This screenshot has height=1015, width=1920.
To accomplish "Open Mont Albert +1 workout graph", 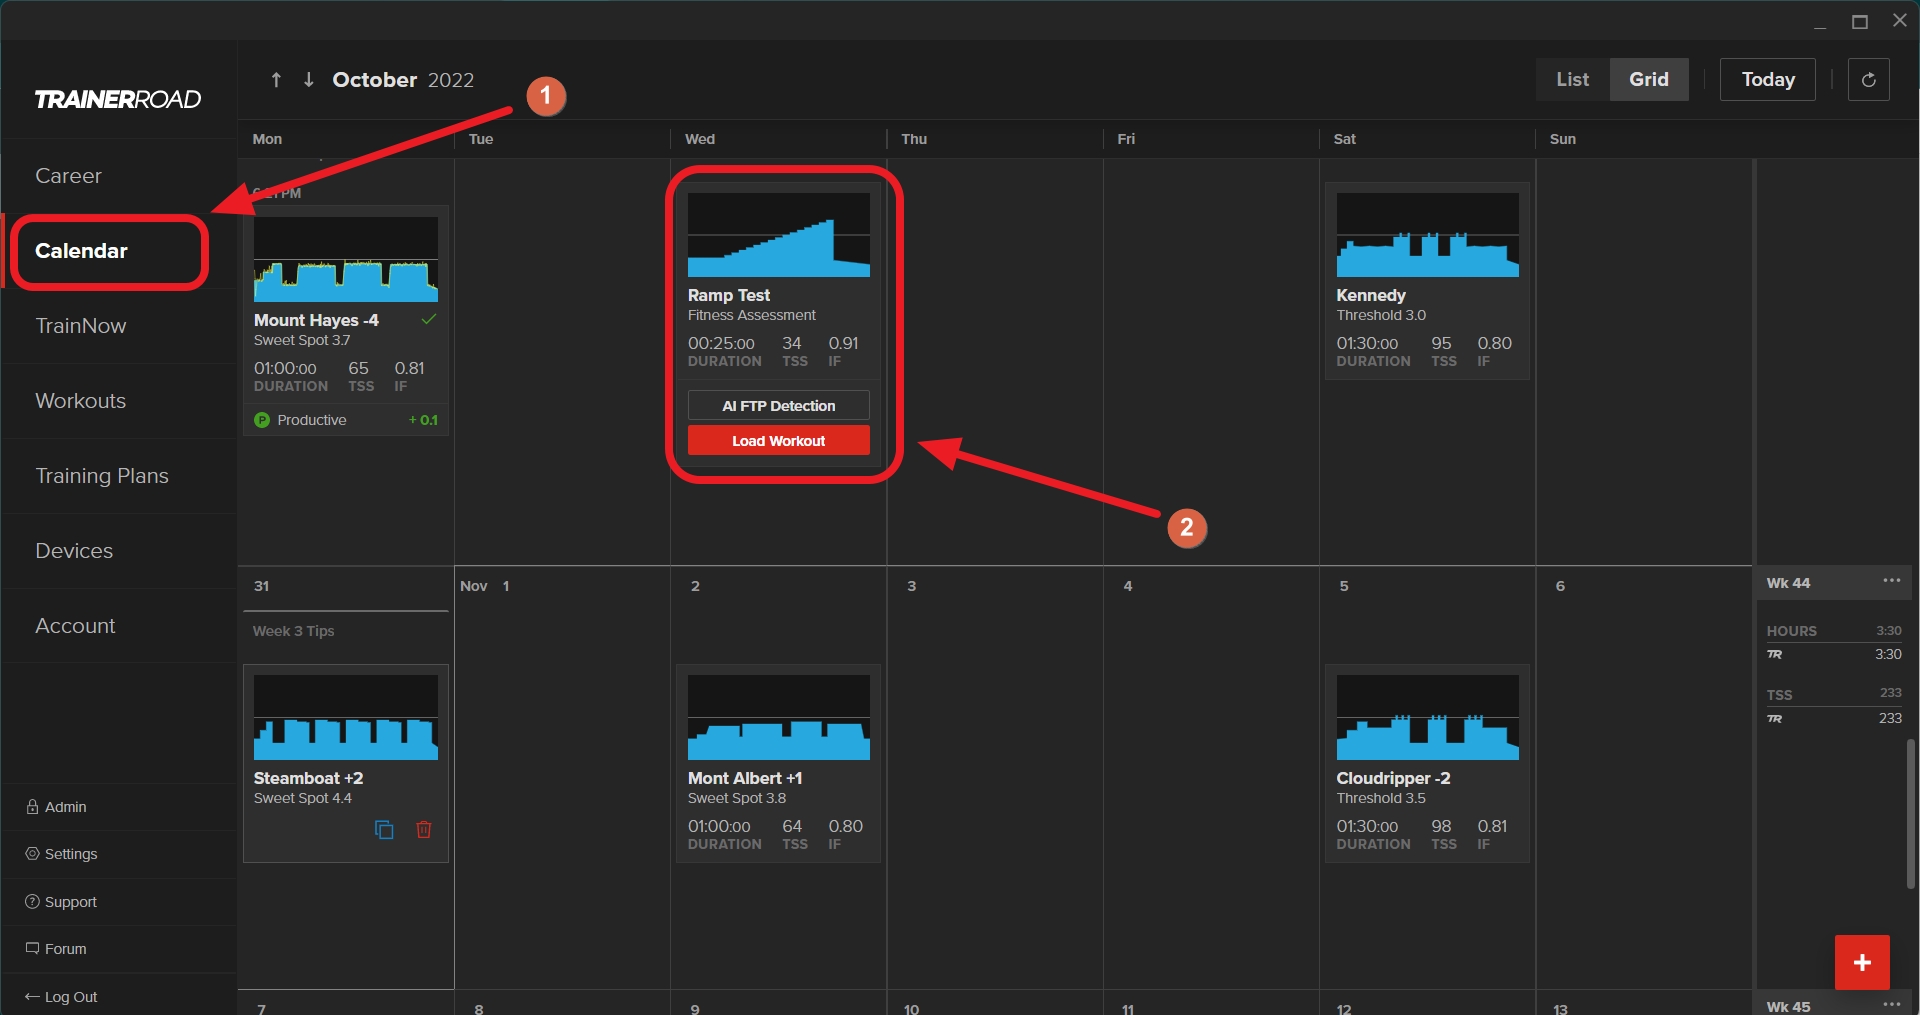I will coord(778,717).
